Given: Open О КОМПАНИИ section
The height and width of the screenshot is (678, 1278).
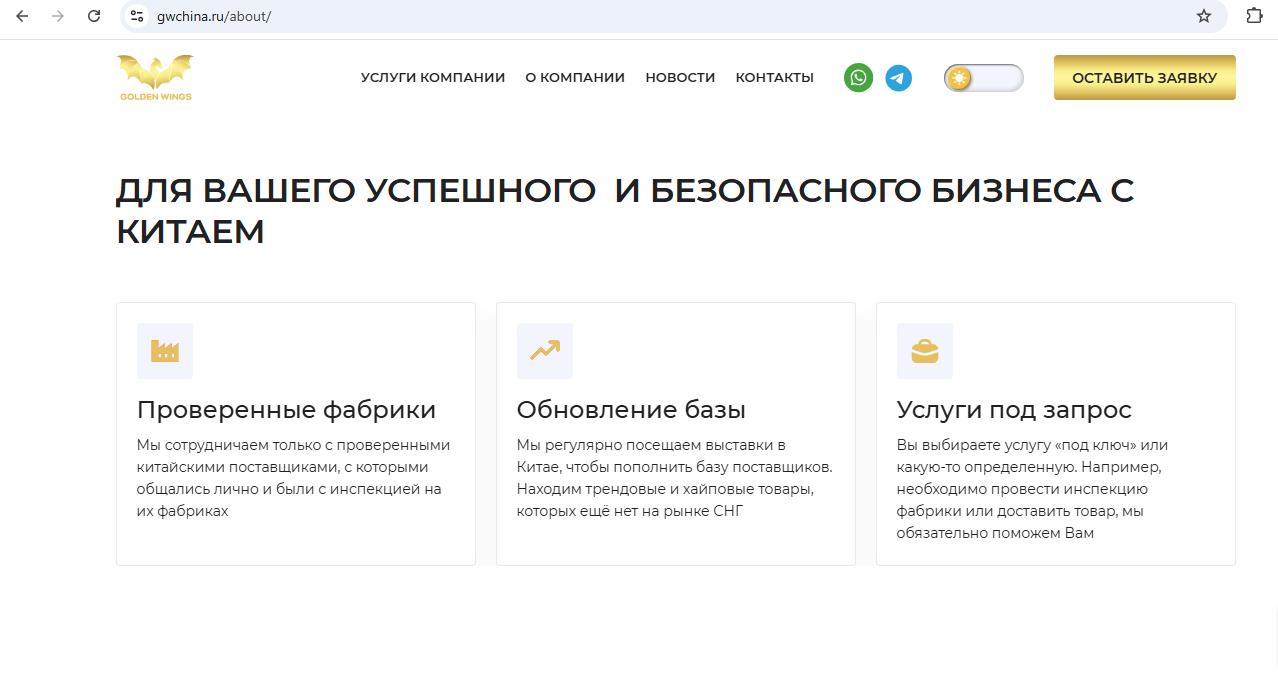Looking at the screenshot, I should coord(575,77).
